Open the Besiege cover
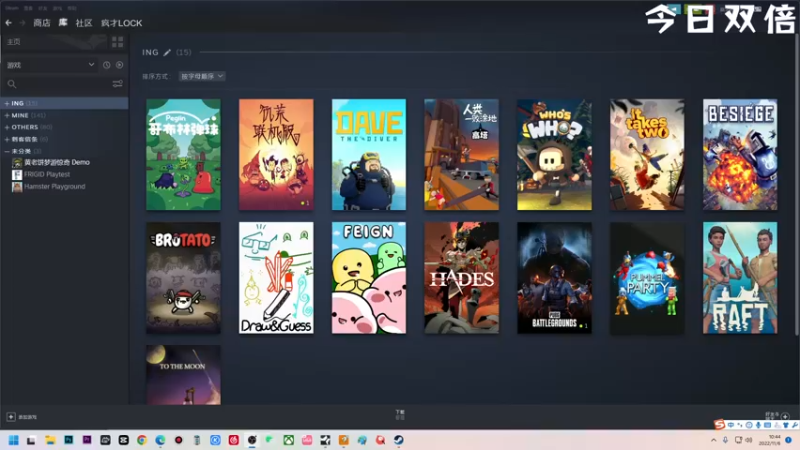Viewport: 800px width, 450px height. [x=740, y=155]
